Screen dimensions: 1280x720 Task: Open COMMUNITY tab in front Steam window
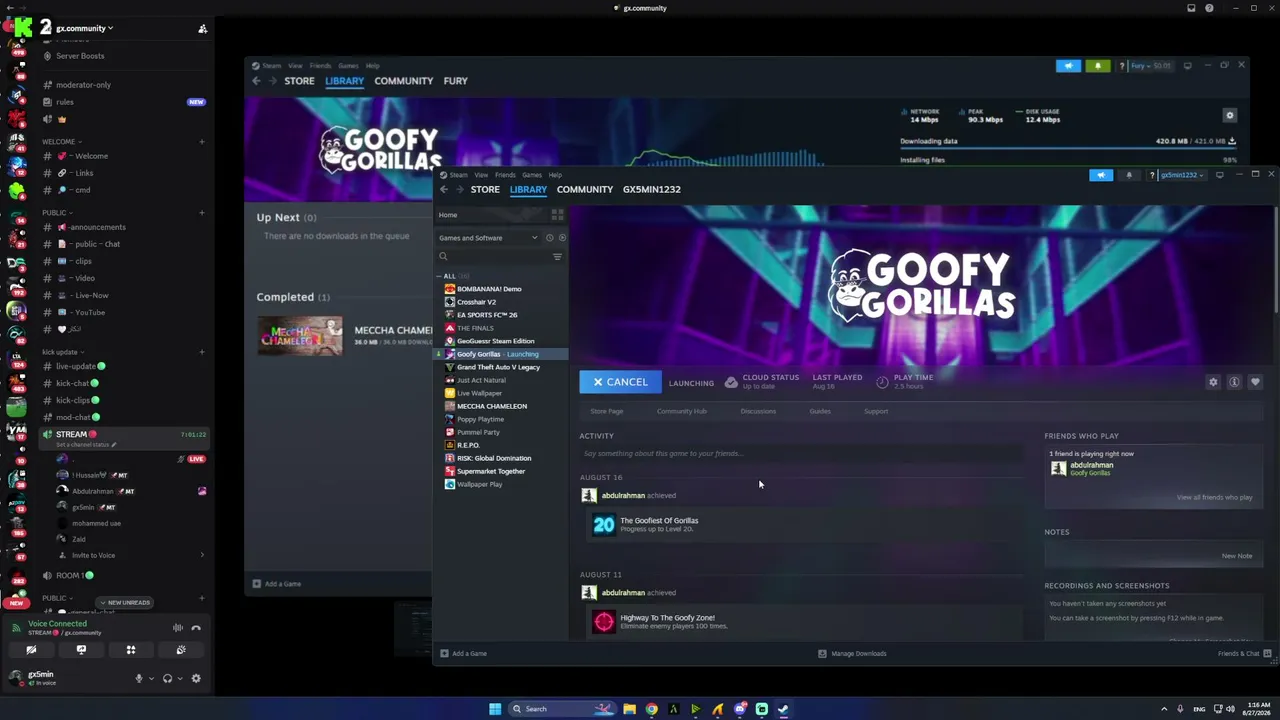(585, 189)
